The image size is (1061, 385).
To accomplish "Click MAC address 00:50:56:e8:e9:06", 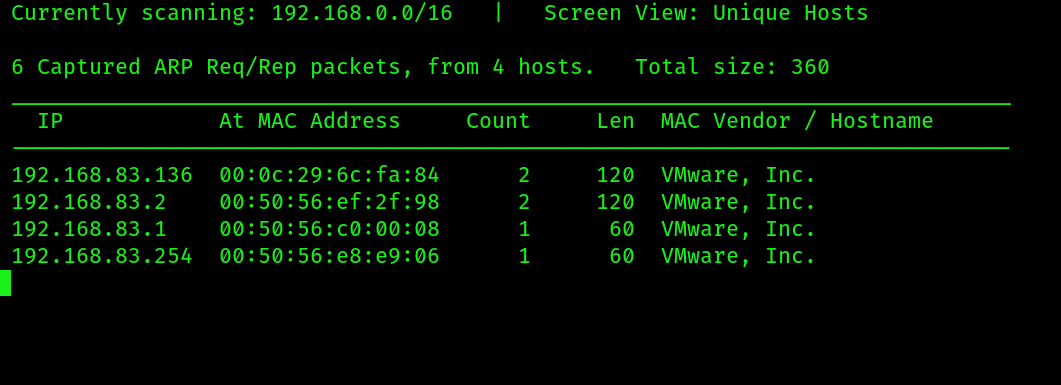I will pyautogui.click(x=330, y=256).
